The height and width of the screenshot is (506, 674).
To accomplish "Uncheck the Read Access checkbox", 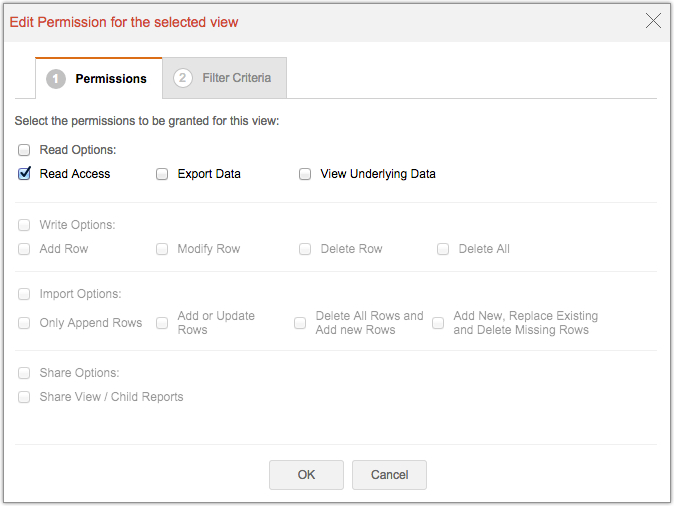I will point(24,174).
